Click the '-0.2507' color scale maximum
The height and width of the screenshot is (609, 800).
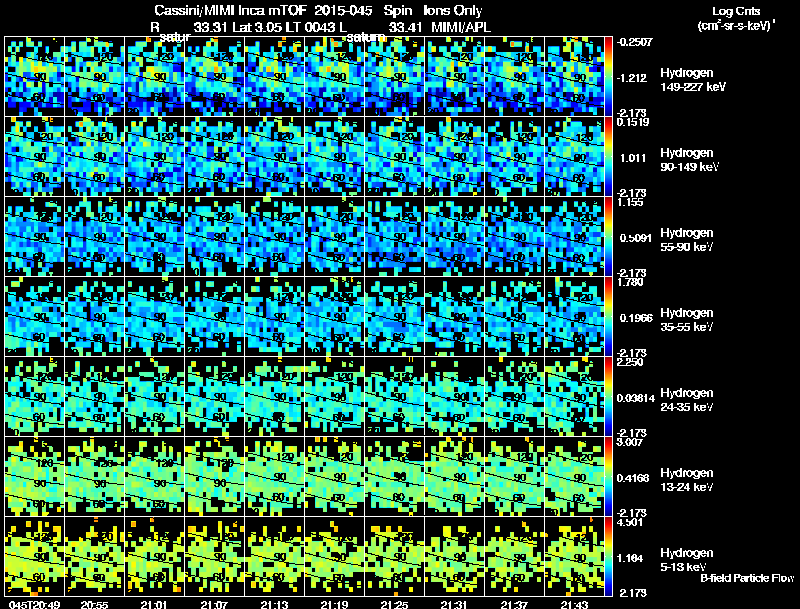click(634, 42)
